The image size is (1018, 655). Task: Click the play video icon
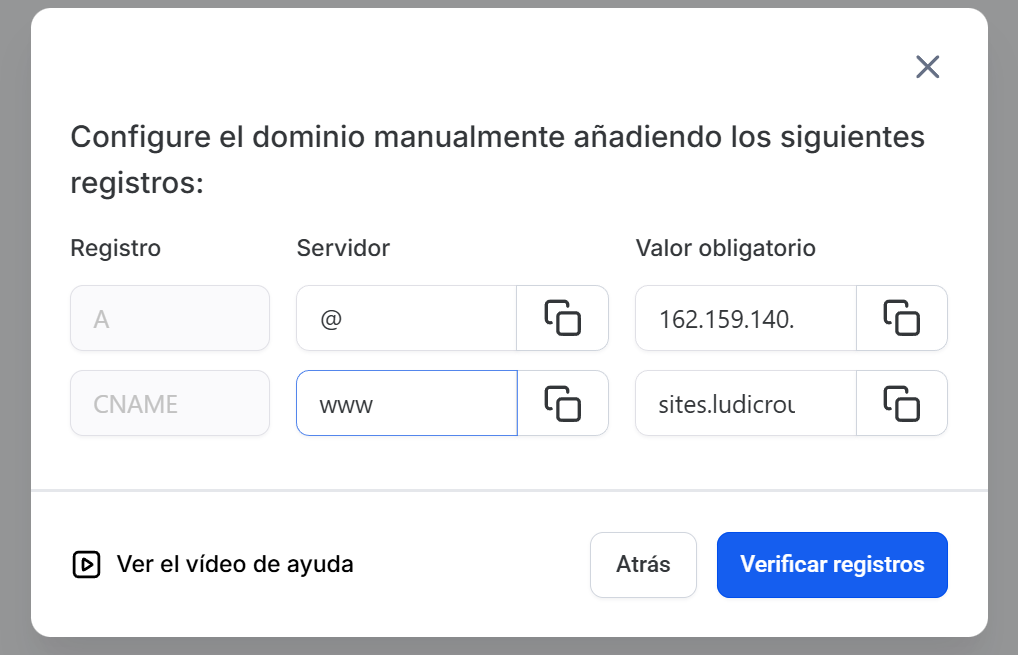click(x=87, y=565)
